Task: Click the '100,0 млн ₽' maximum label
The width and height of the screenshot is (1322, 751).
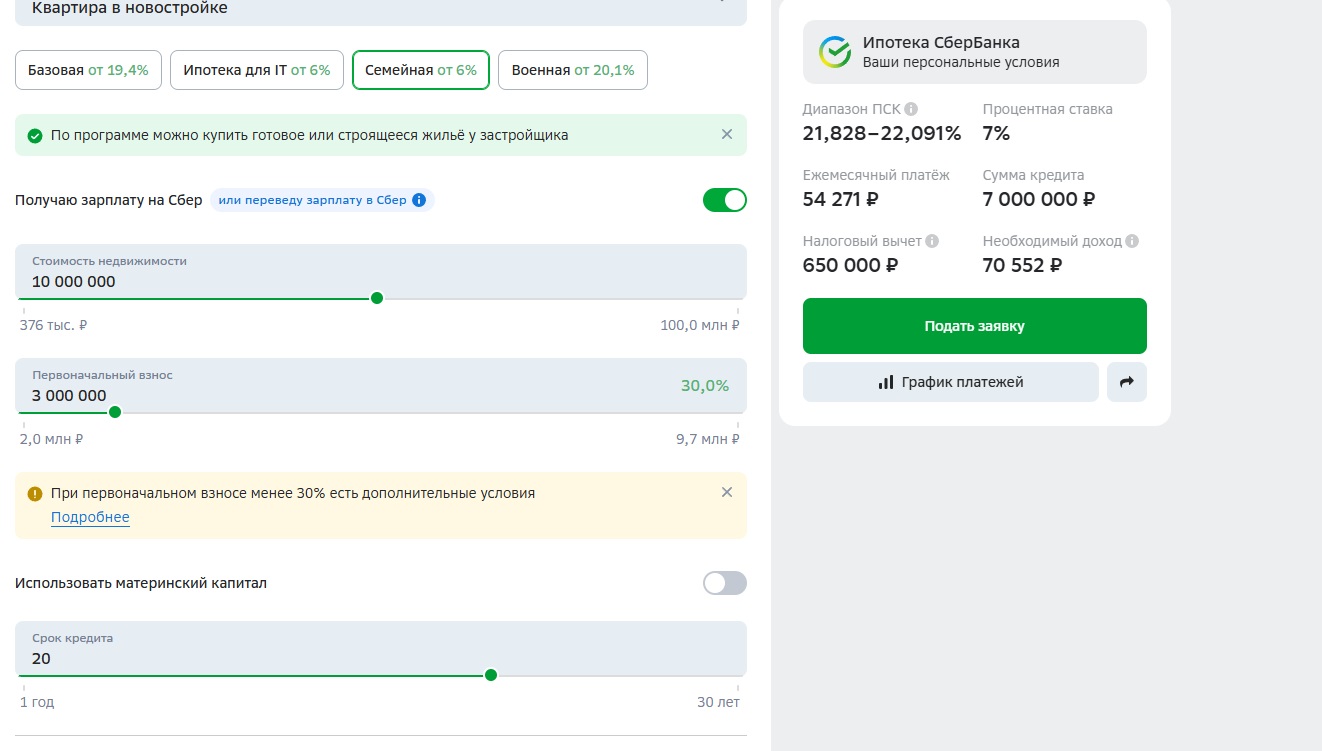Action: (700, 325)
